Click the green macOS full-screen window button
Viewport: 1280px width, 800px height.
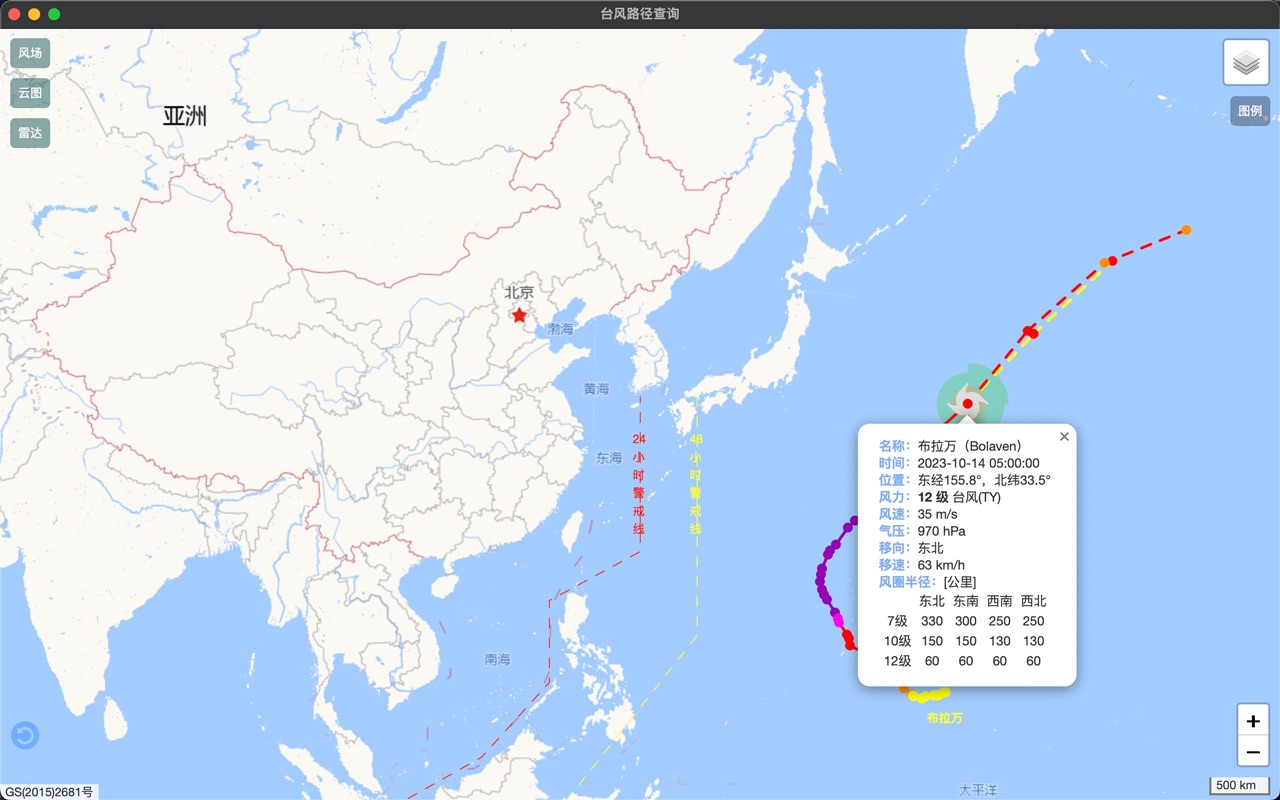point(54,14)
